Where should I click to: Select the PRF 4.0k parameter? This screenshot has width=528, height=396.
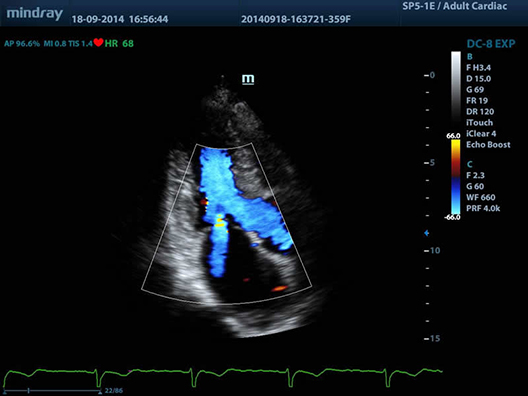pyautogui.click(x=483, y=208)
